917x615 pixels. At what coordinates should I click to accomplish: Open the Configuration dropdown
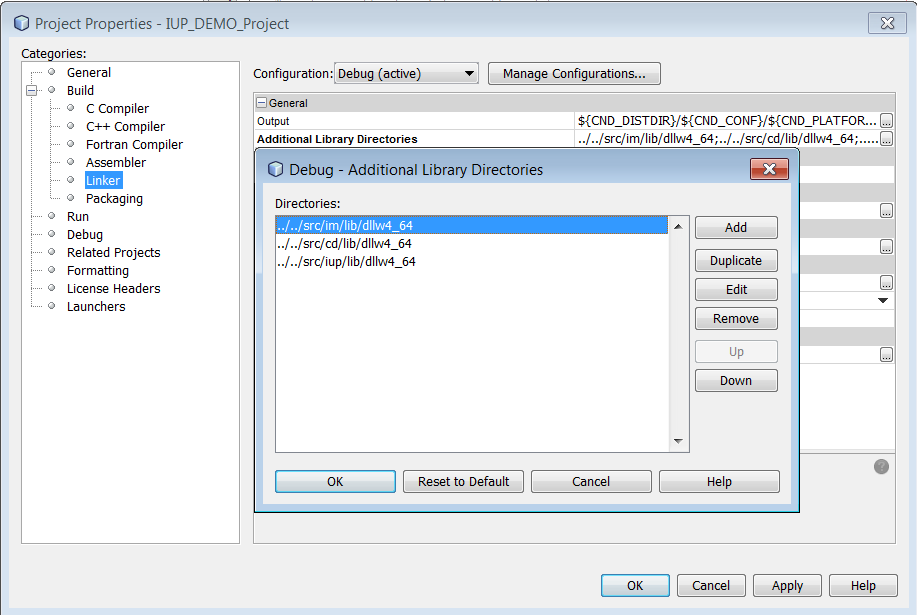[406, 74]
